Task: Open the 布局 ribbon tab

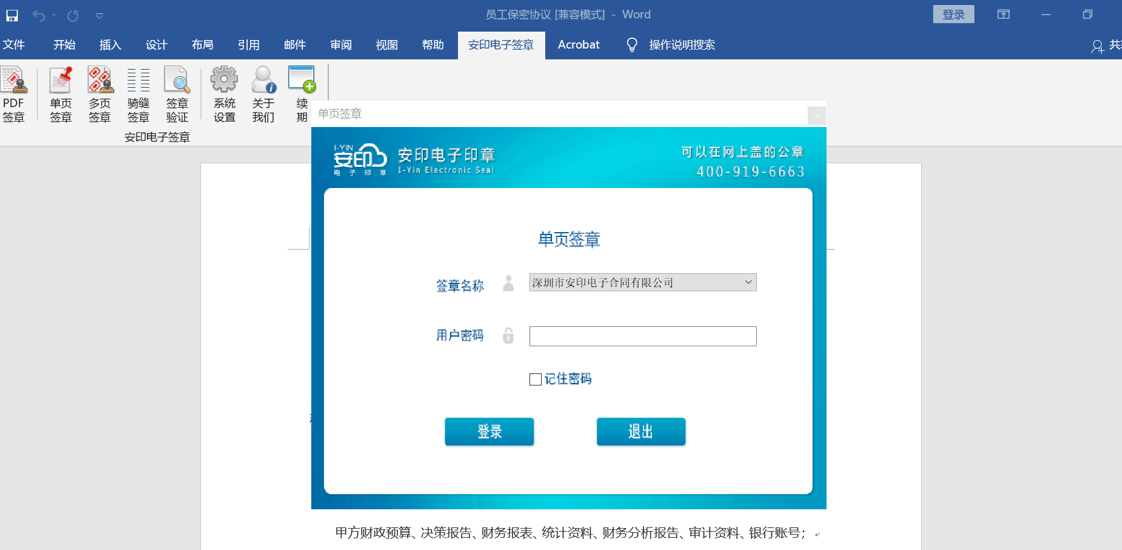Action: (x=203, y=45)
